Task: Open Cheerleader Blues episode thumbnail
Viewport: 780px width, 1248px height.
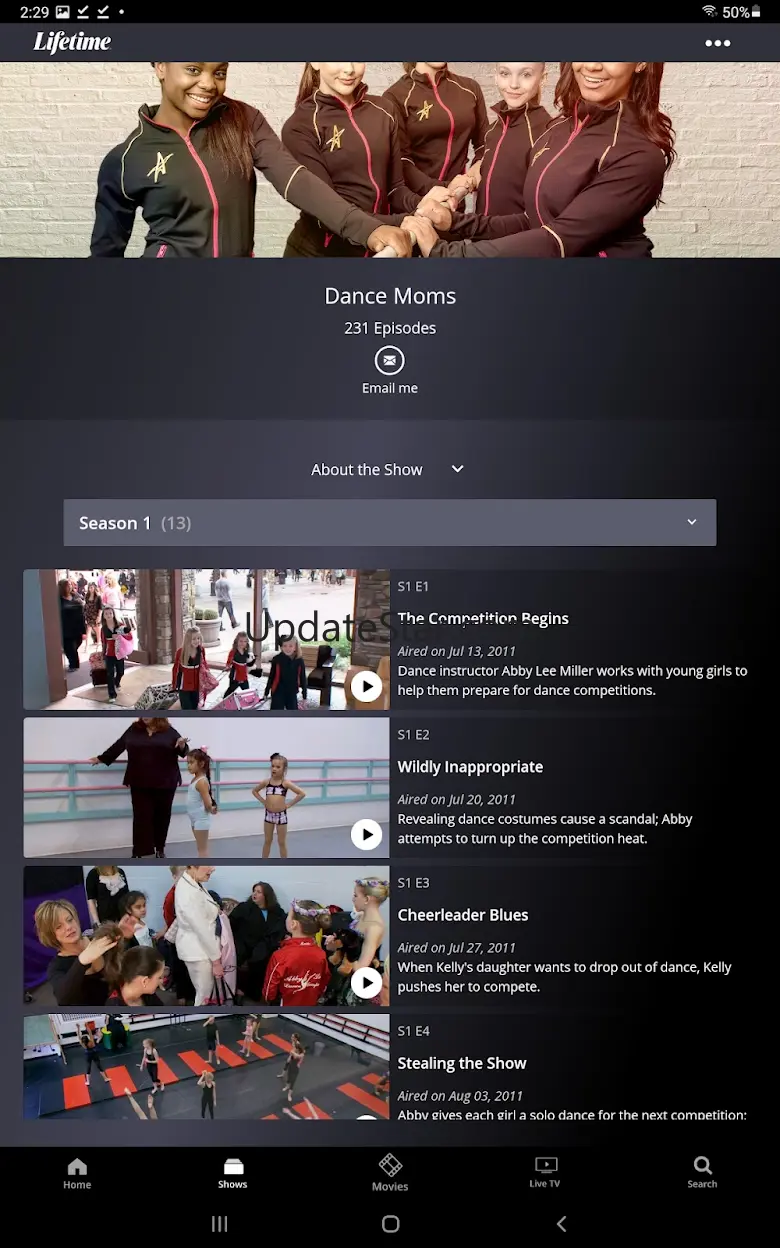Action: 207,936
